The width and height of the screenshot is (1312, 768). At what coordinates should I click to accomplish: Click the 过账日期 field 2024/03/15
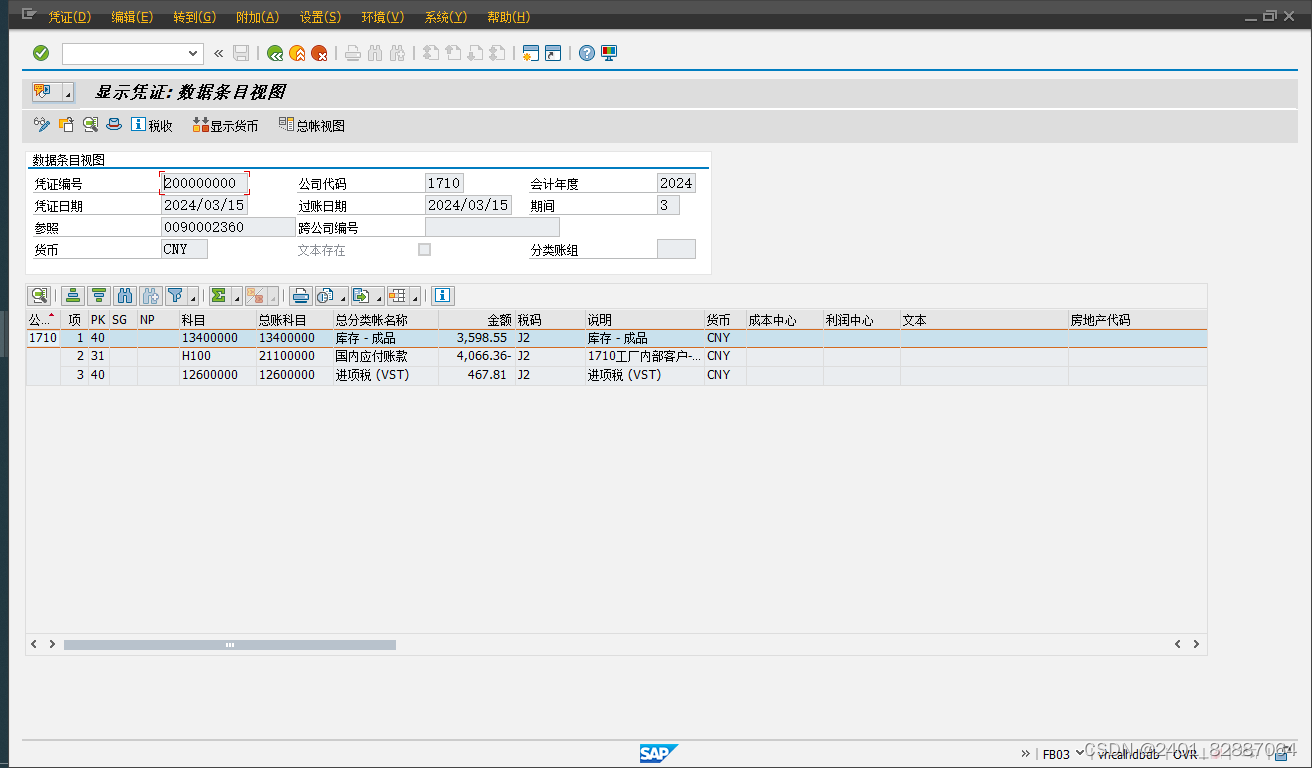point(468,205)
